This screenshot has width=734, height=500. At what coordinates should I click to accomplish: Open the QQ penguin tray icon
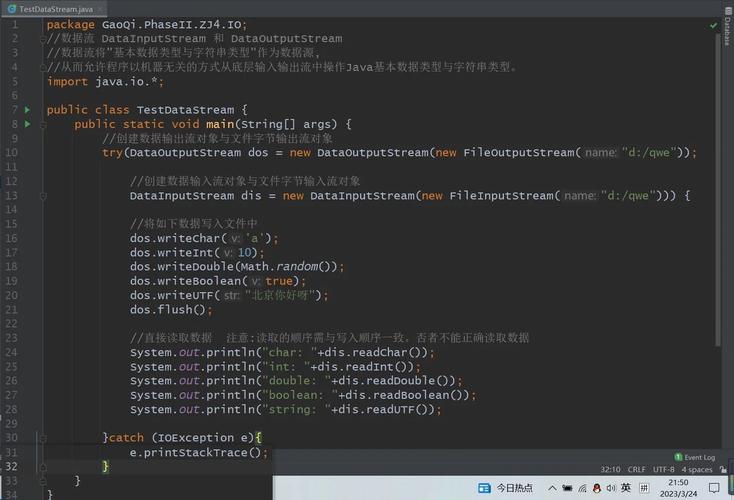click(x=596, y=488)
